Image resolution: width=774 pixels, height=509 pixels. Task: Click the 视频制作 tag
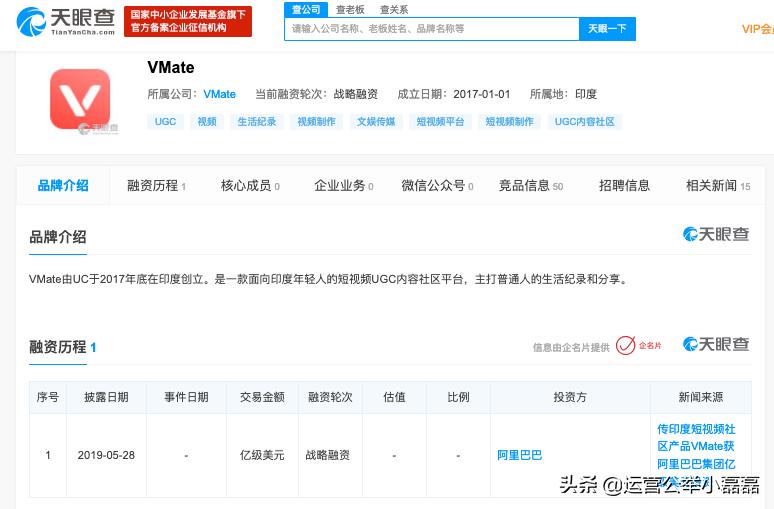click(x=316, y=121)
